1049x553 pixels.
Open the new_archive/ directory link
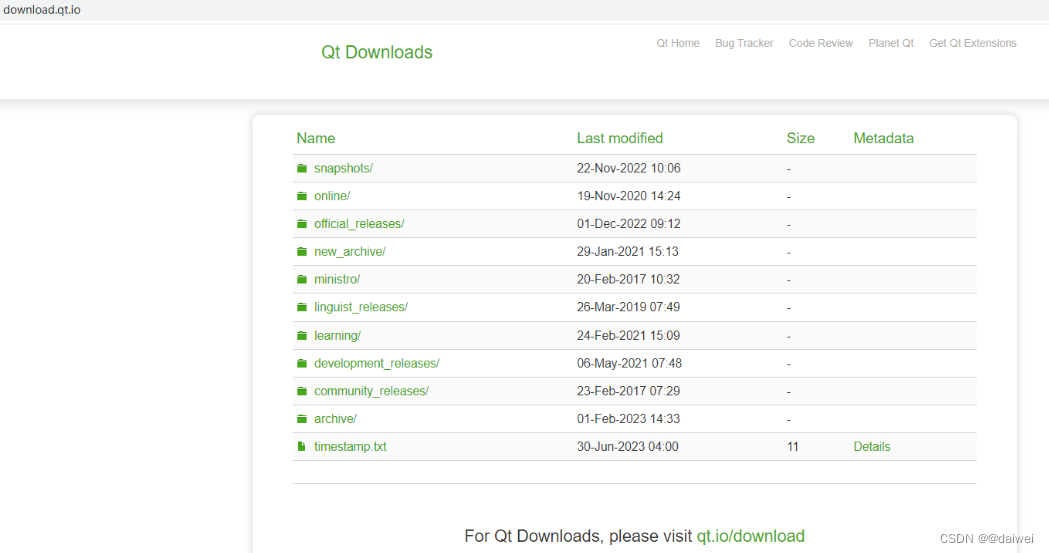(x=350, y=252)
